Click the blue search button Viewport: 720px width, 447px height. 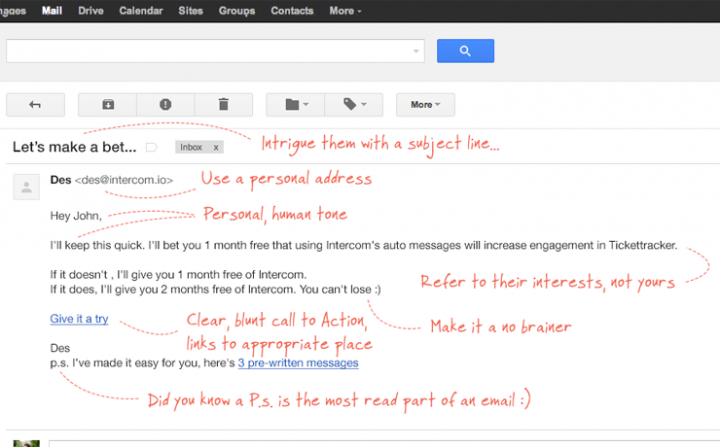coord(465,51)
